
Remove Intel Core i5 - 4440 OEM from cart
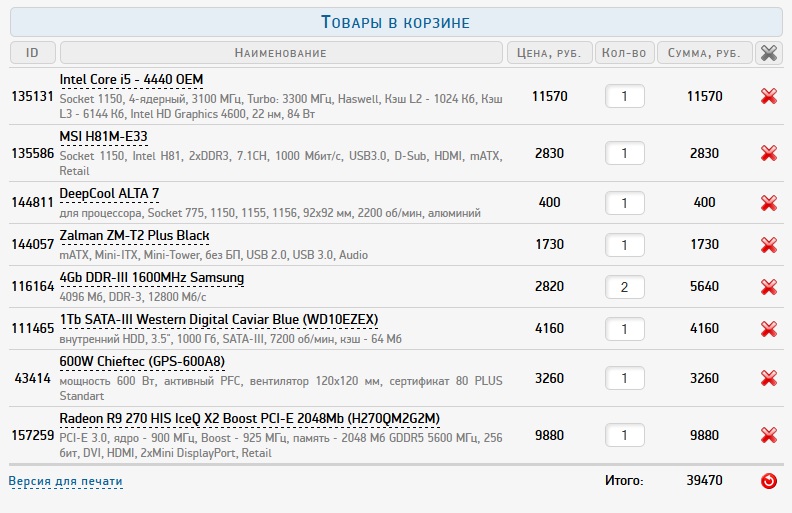tap(769, 96)
